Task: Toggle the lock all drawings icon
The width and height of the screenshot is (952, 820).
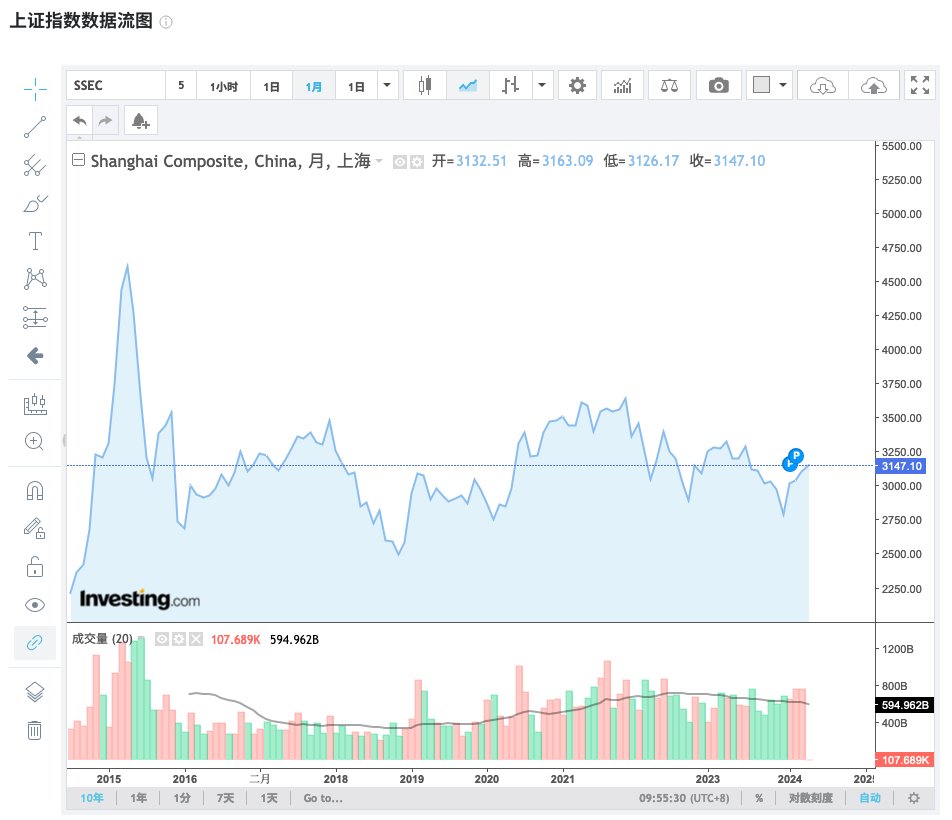Action: coord(35,567)
